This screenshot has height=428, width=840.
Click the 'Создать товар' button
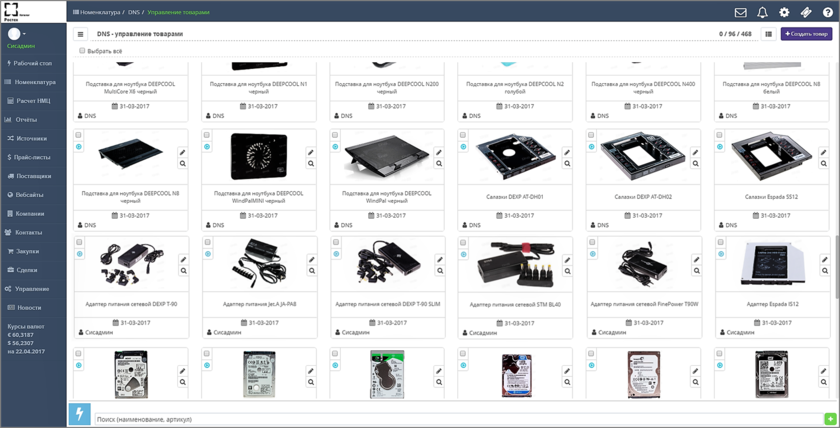[806, 34]
